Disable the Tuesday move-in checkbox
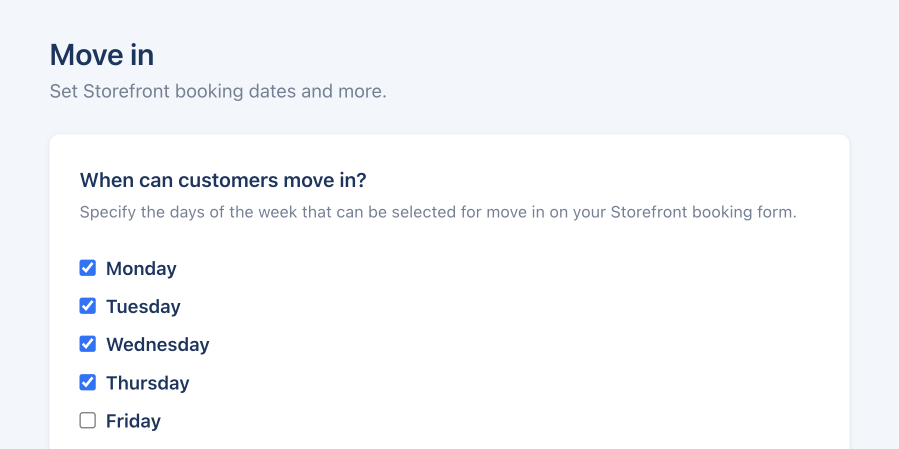 coord(87,306)
